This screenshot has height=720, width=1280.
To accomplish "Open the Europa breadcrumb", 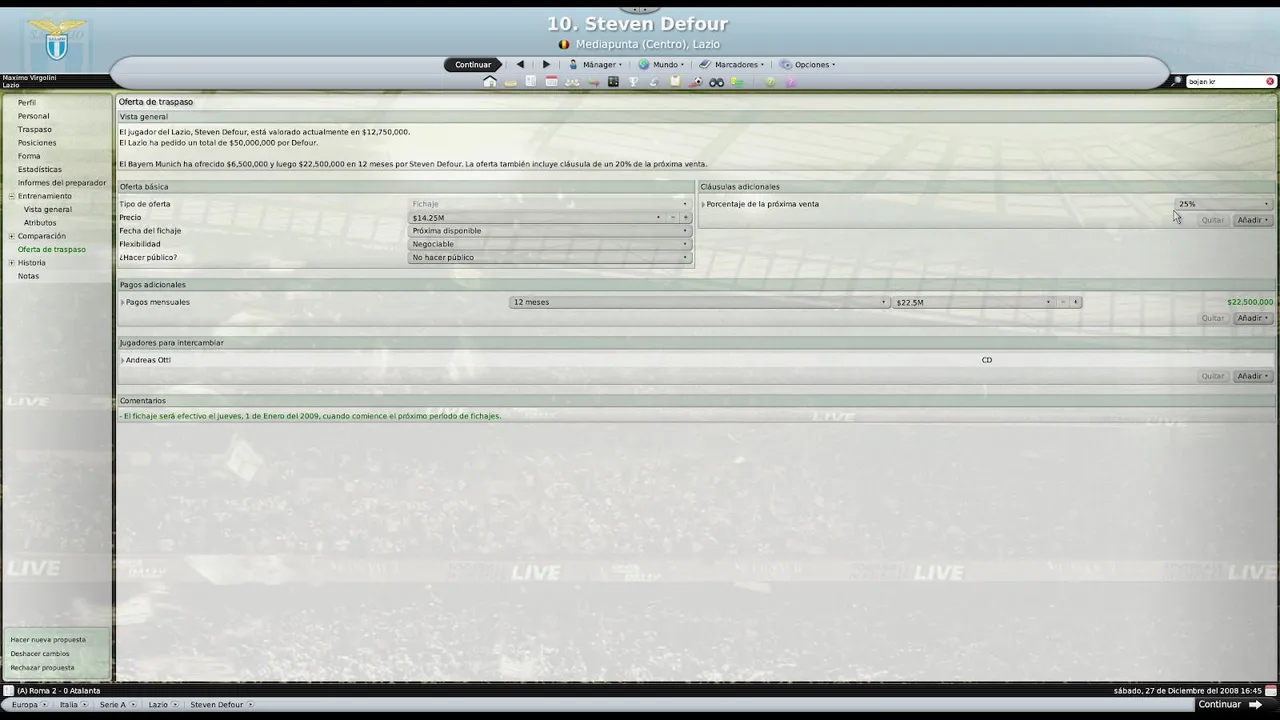I will click(25, 704).
